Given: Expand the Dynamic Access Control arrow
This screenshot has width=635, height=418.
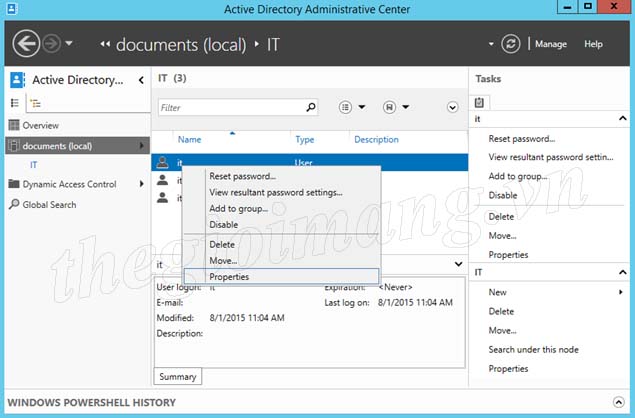Looking at the screenshot, I should coord(141,184).
